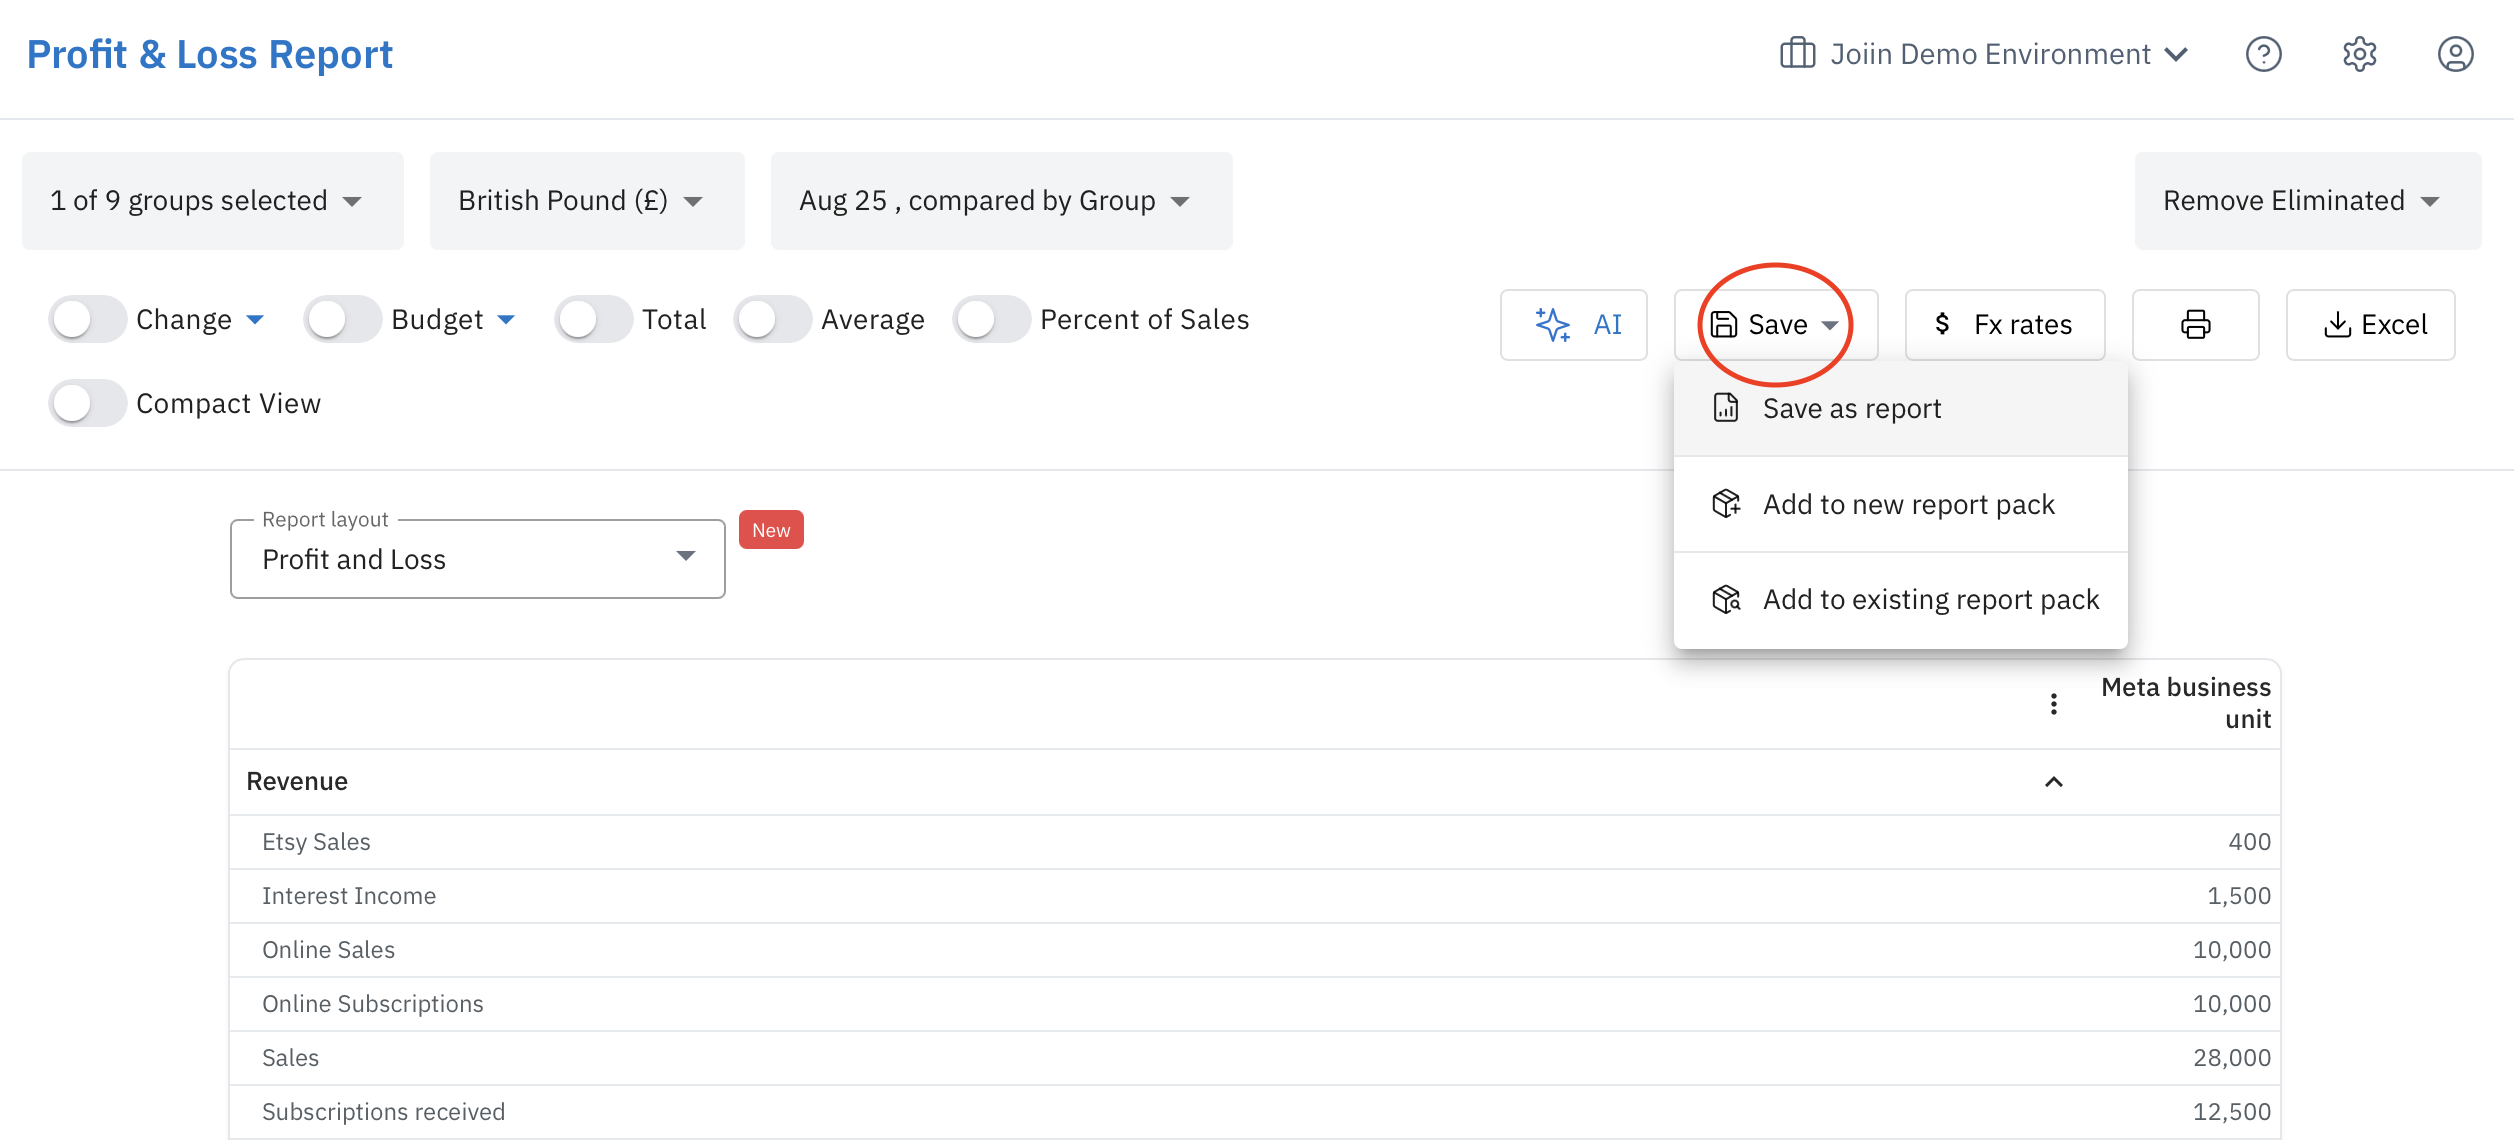Click the Fx rates dollar button

[x=2004, y=324]
